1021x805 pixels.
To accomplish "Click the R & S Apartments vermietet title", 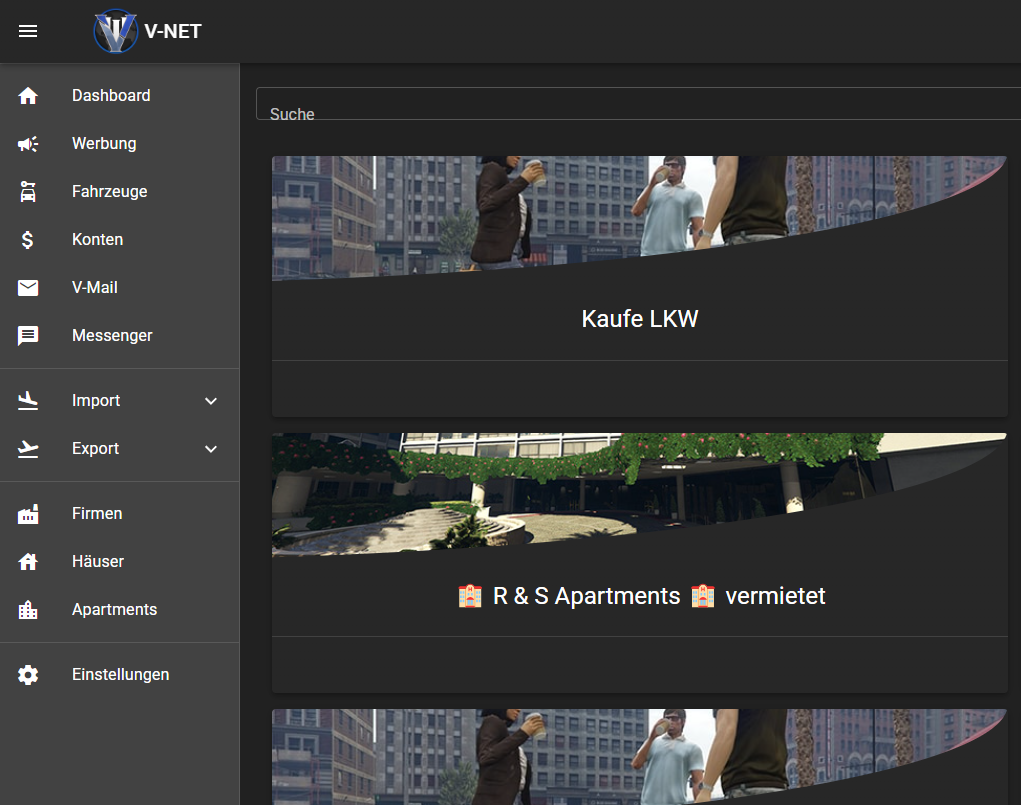I will [642, 596].
